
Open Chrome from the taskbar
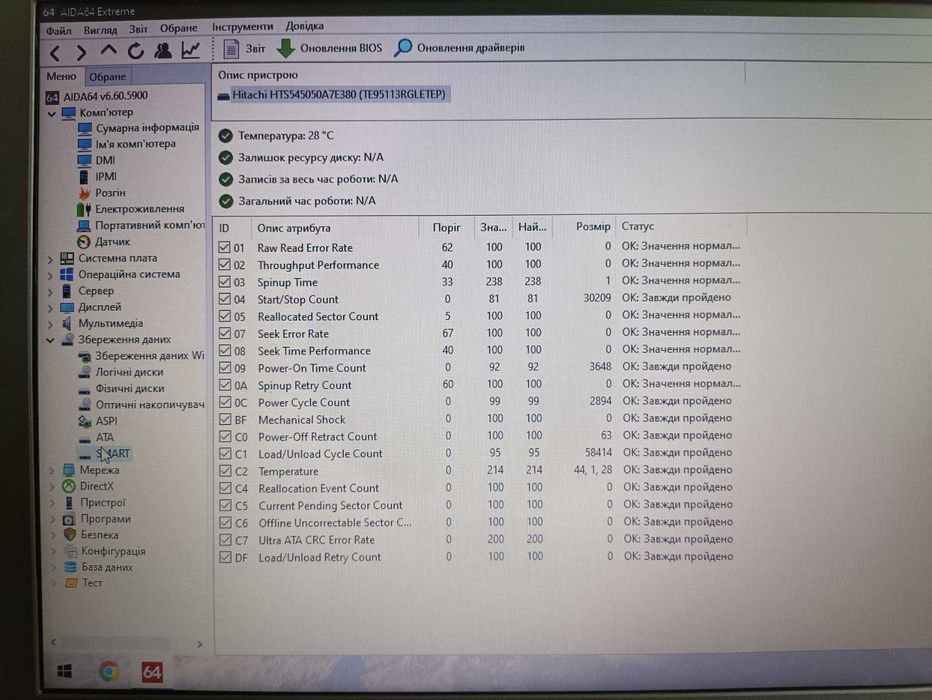tap(109, 672)
